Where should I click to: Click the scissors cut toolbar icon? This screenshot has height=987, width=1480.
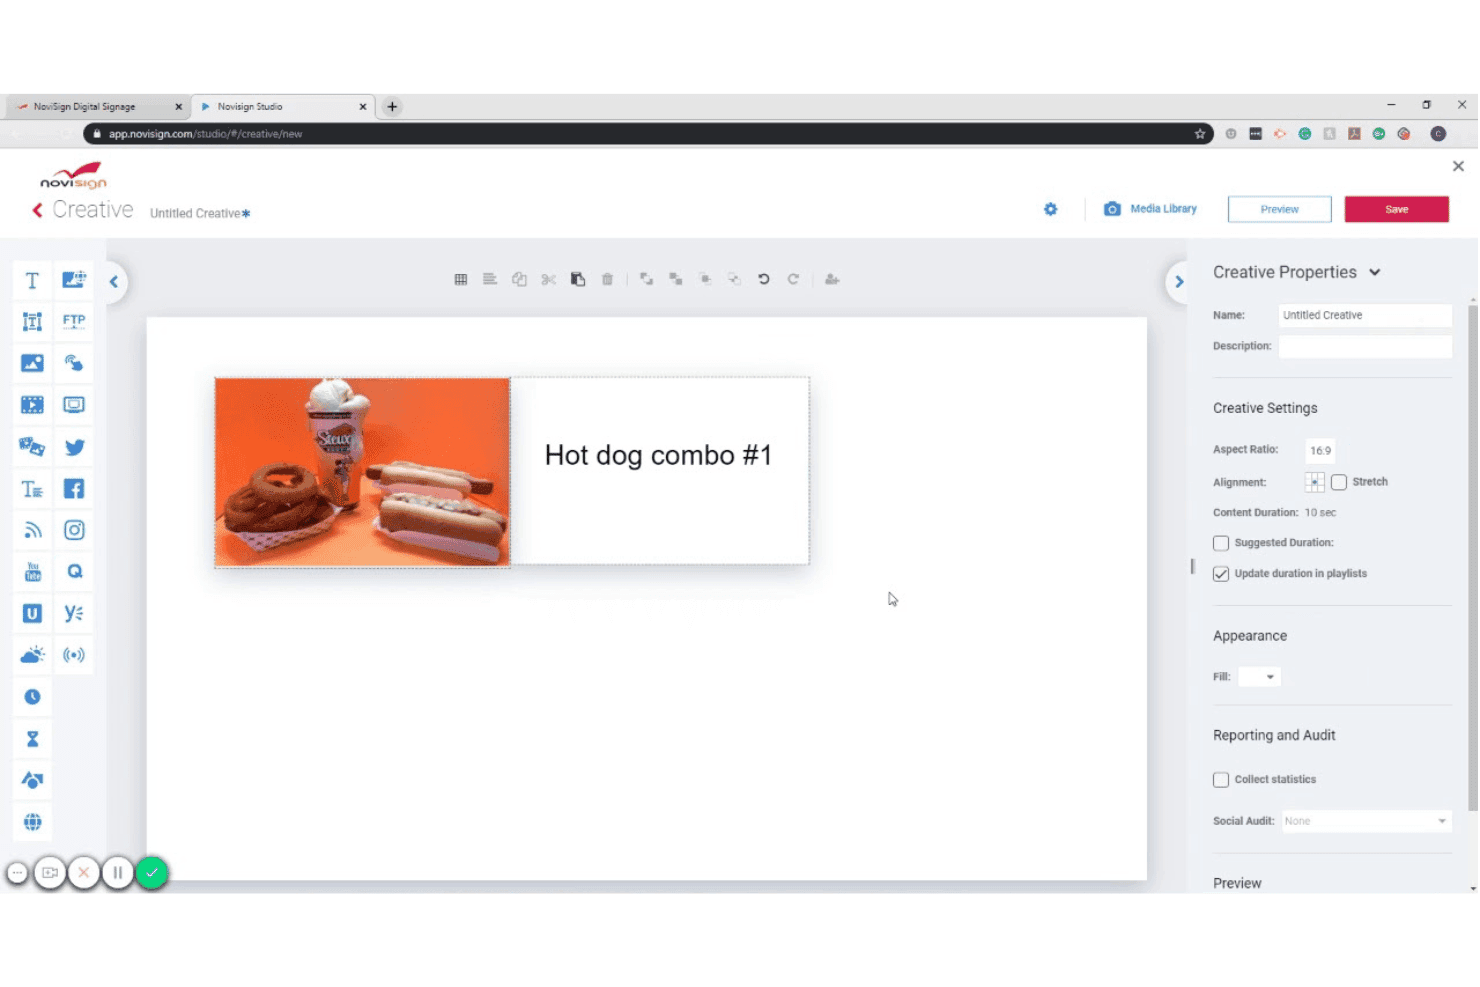point(549,280)
